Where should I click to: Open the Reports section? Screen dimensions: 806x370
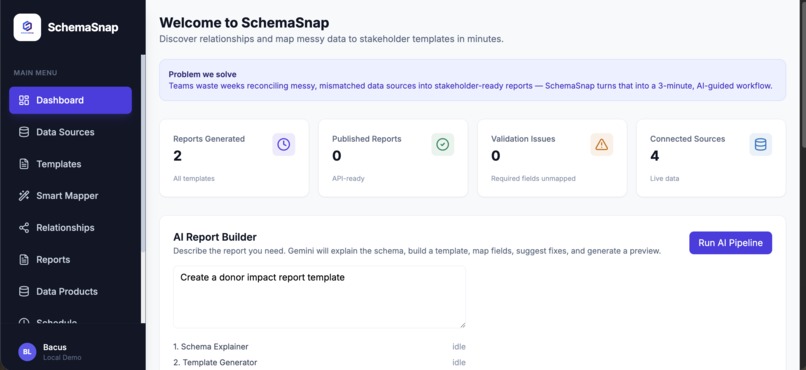point(70,260)
